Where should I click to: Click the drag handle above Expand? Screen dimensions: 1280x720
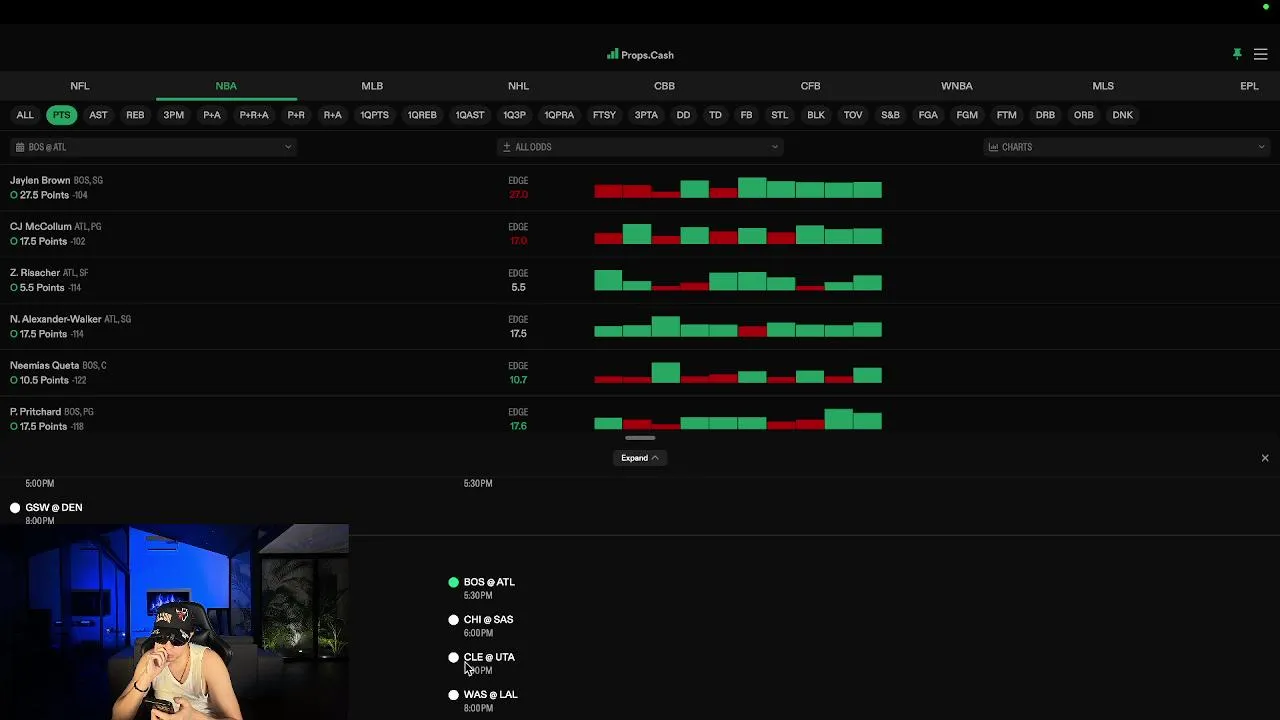click(640, 438)
